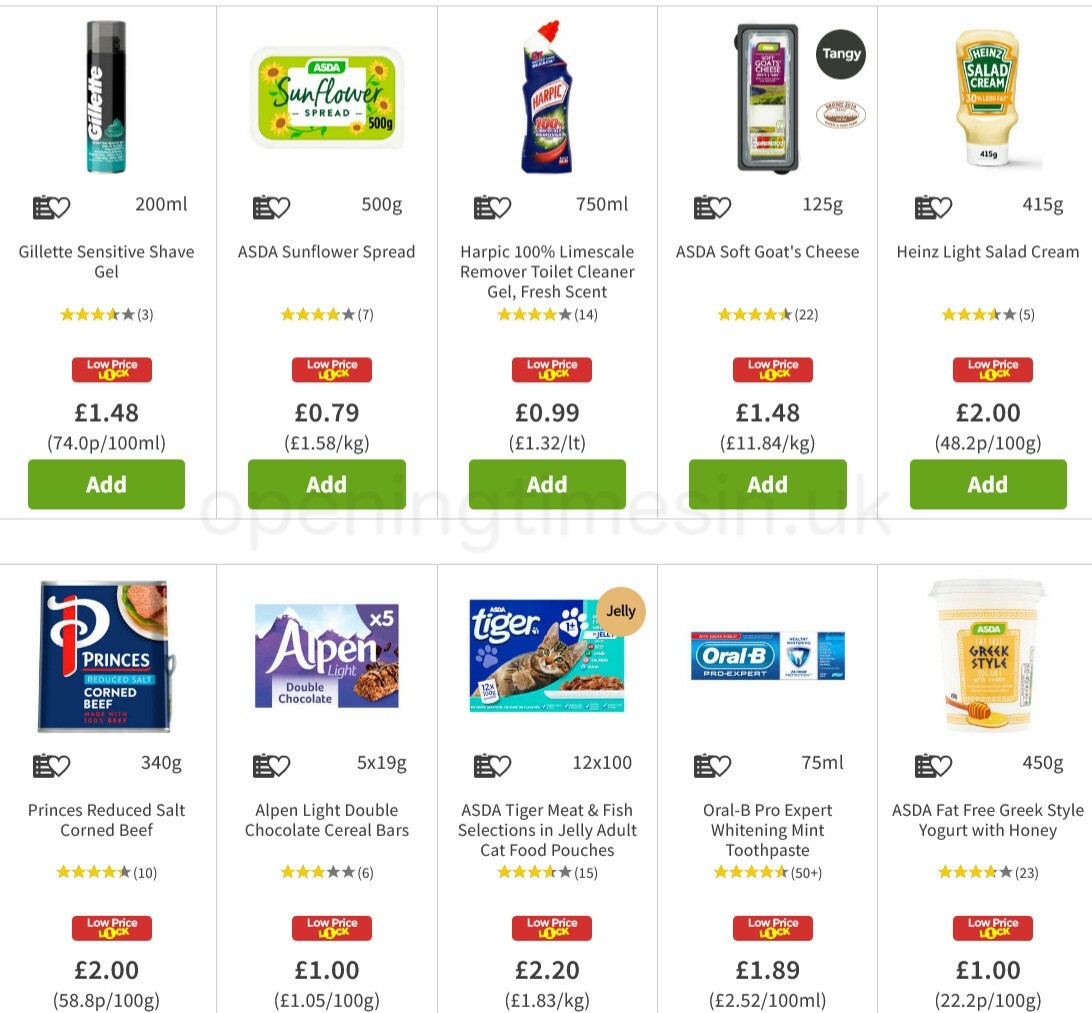View ASDA Fat Free Greek Style Yogurt details
Screen dimensions: 1092x1013
pos(988,820)
